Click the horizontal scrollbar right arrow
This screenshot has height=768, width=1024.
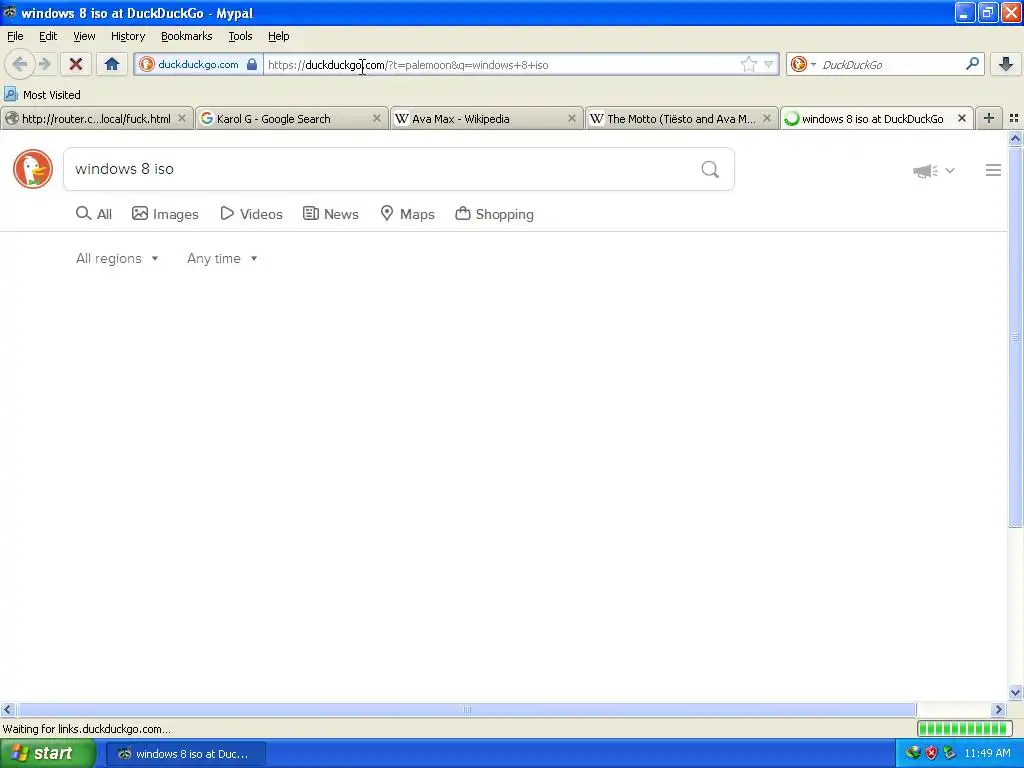[x=998, y=709]
